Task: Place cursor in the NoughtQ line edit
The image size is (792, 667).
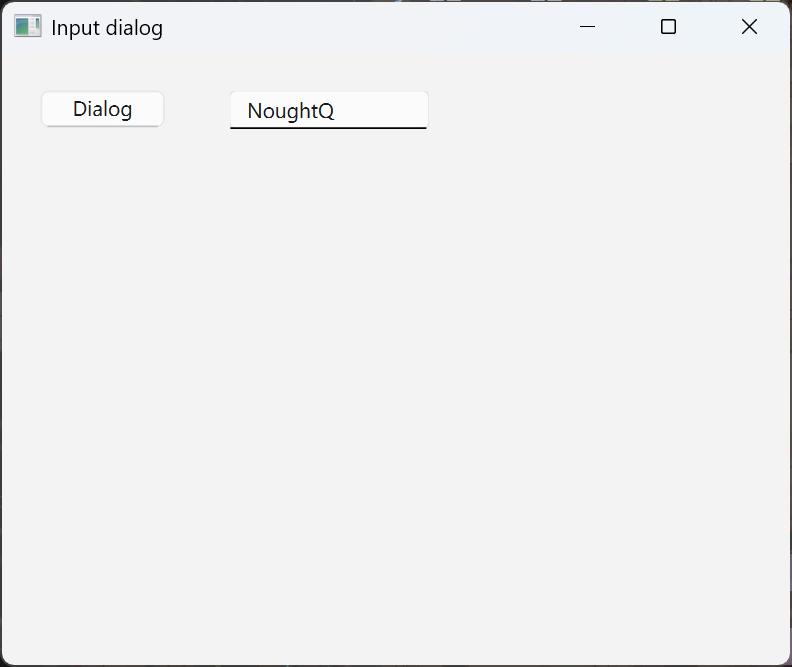Action: pos(328,110)
